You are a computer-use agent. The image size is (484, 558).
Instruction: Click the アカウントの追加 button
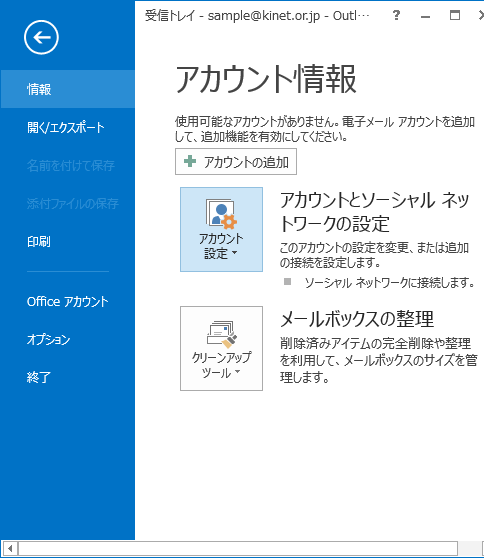(x=236, y=162)
